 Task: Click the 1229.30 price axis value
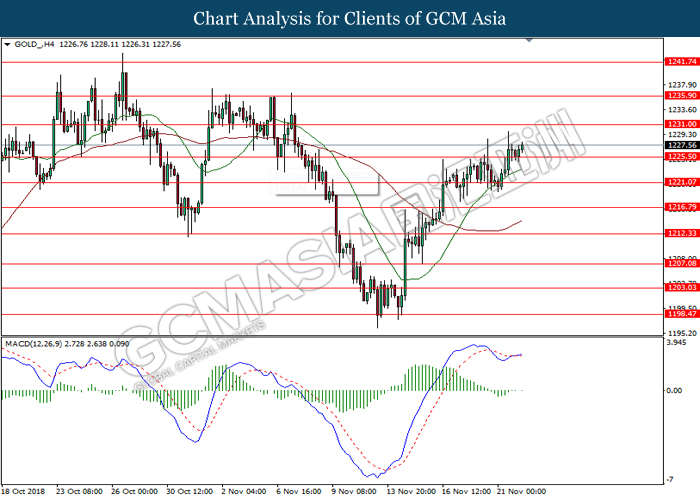coord(682,134)
